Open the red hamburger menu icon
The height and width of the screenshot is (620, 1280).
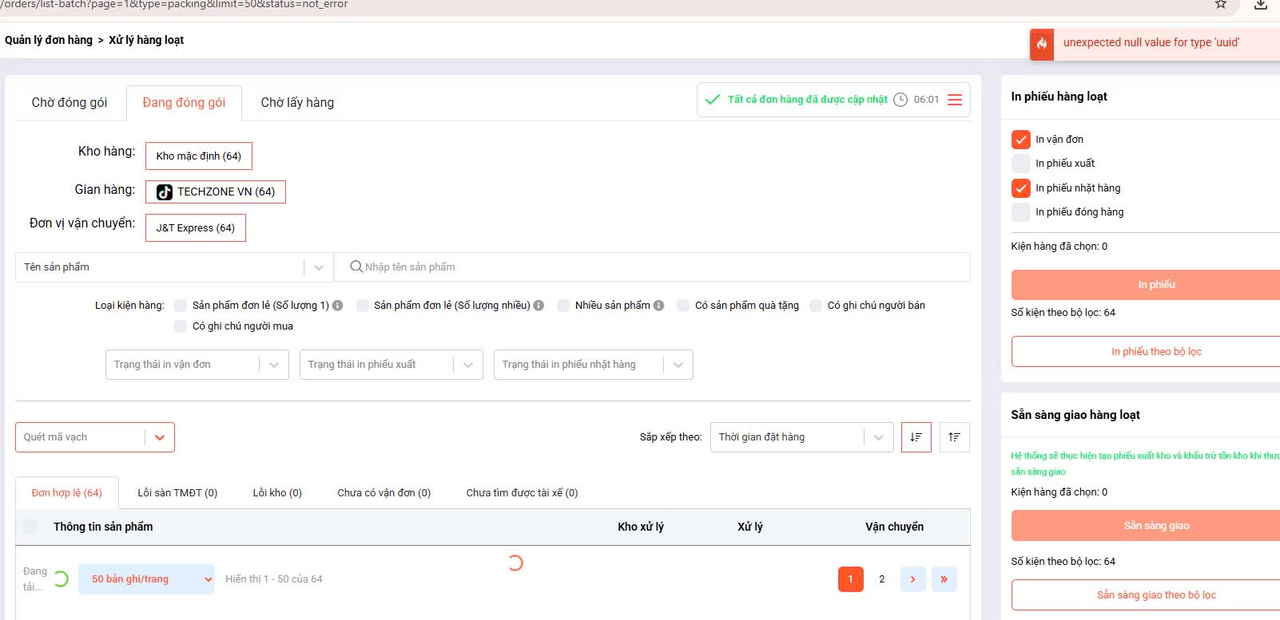pyautogui.click(x=955, y=100)
